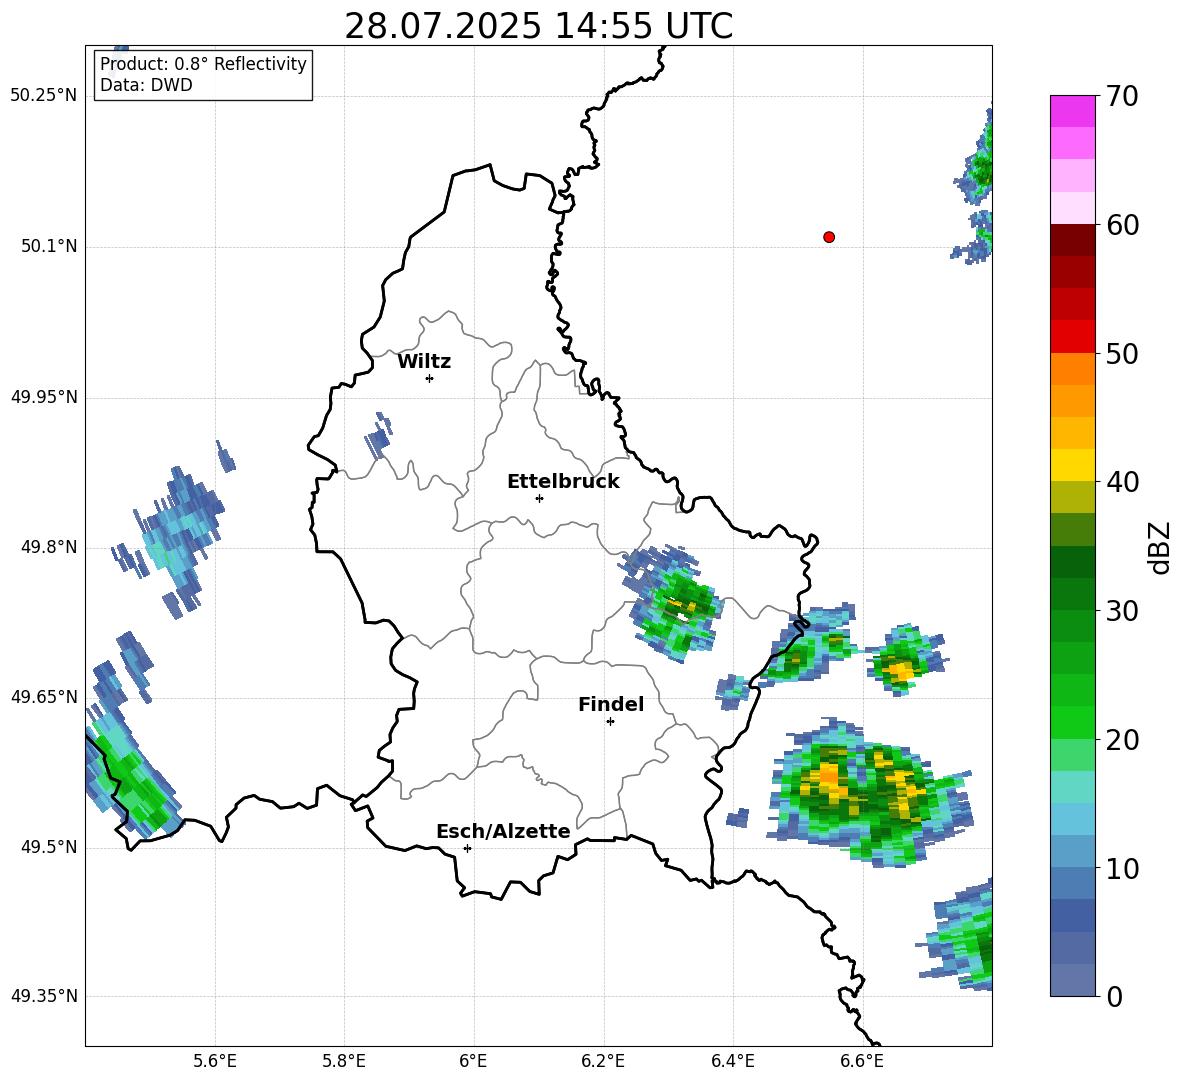Click the colorbar 30 tick label
Screen dimensions: 1184x1081
click(1122, 611)
